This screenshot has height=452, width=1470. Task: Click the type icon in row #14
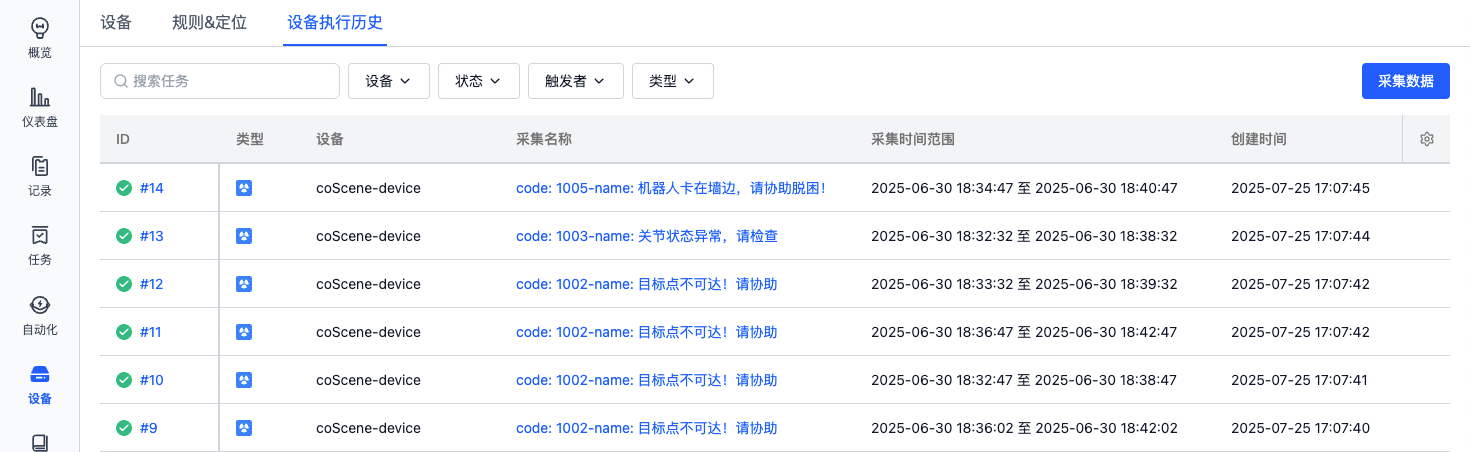click(244, 188)
